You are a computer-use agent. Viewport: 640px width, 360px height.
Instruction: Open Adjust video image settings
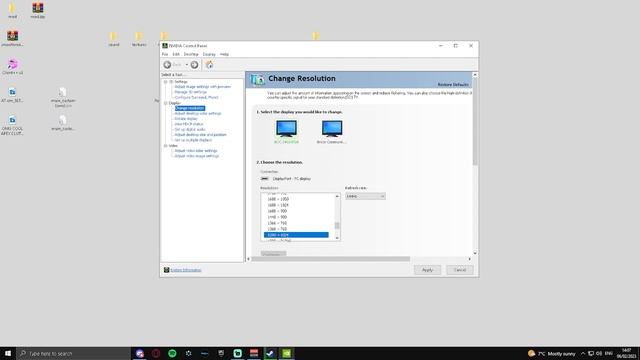click(197, 156)
